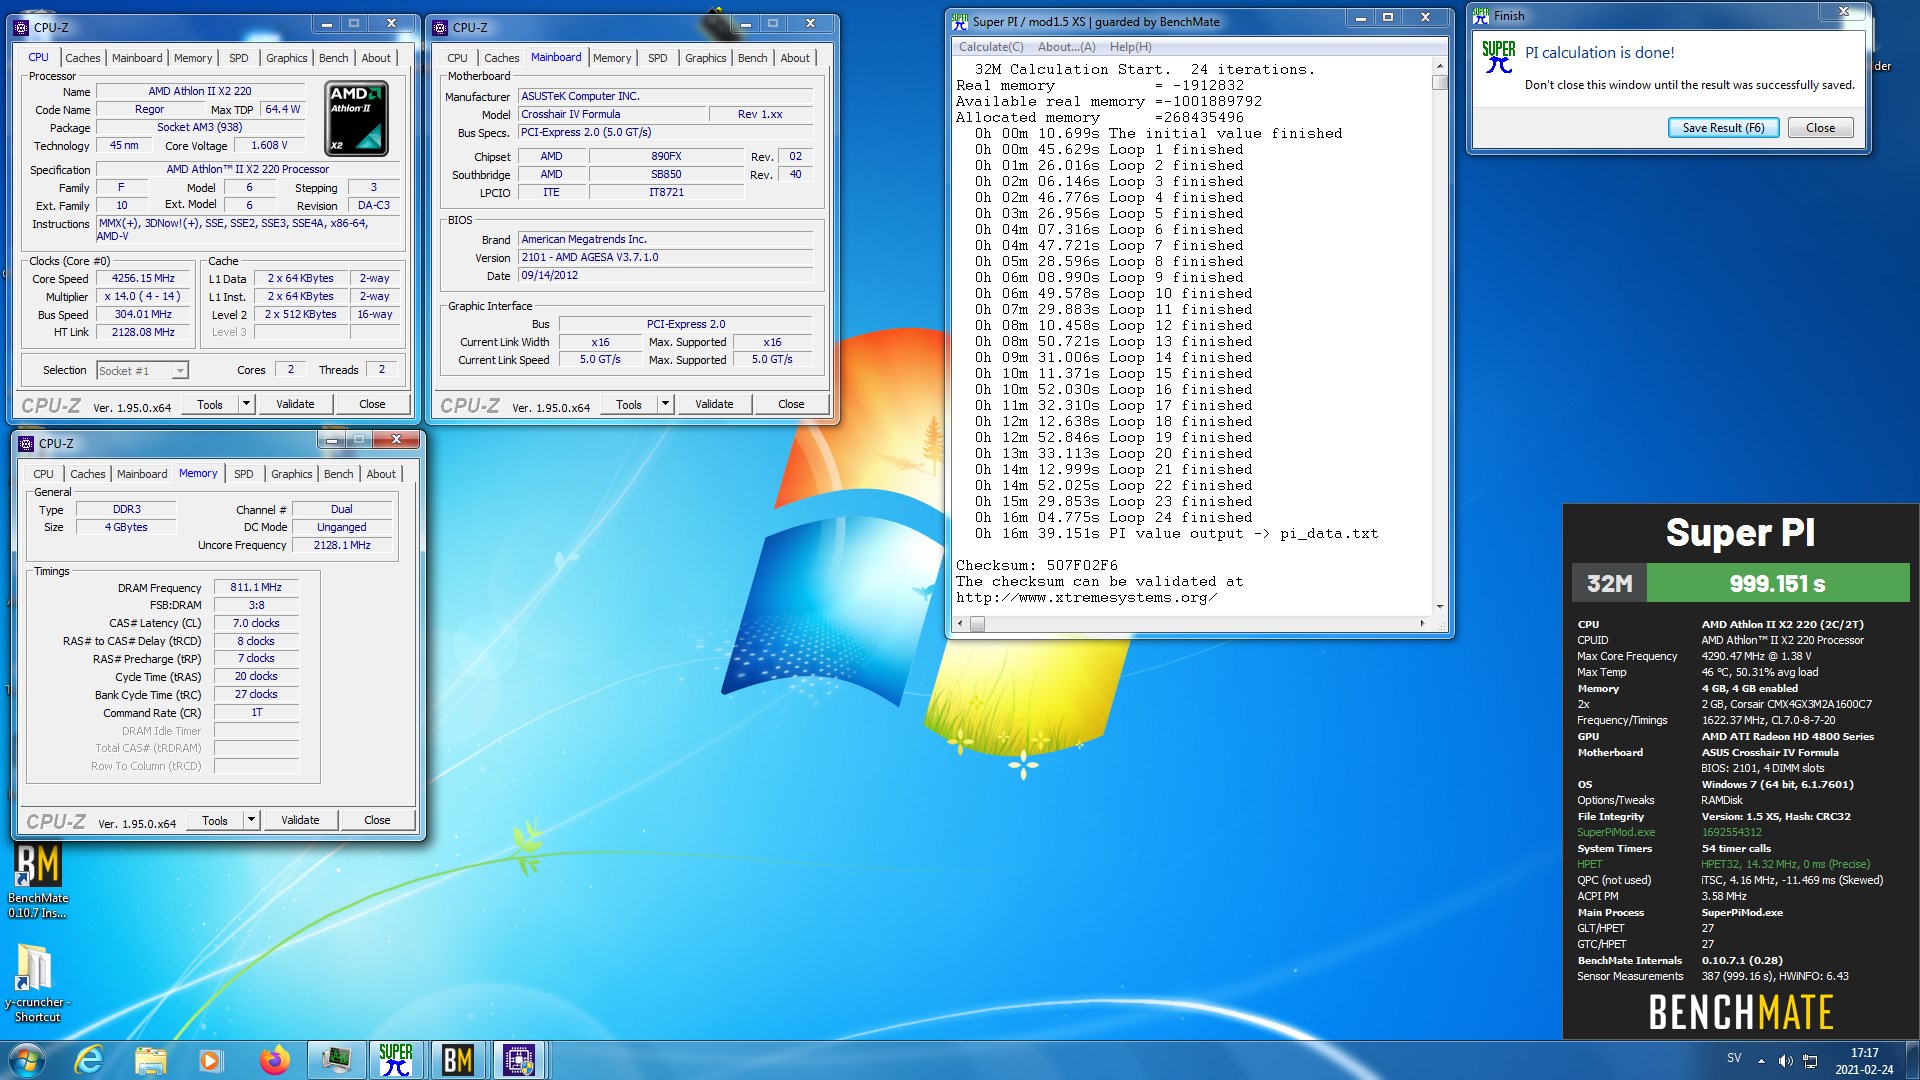
Task: Expand Tools dropdown arrow in Memory window
Action: 251,820
